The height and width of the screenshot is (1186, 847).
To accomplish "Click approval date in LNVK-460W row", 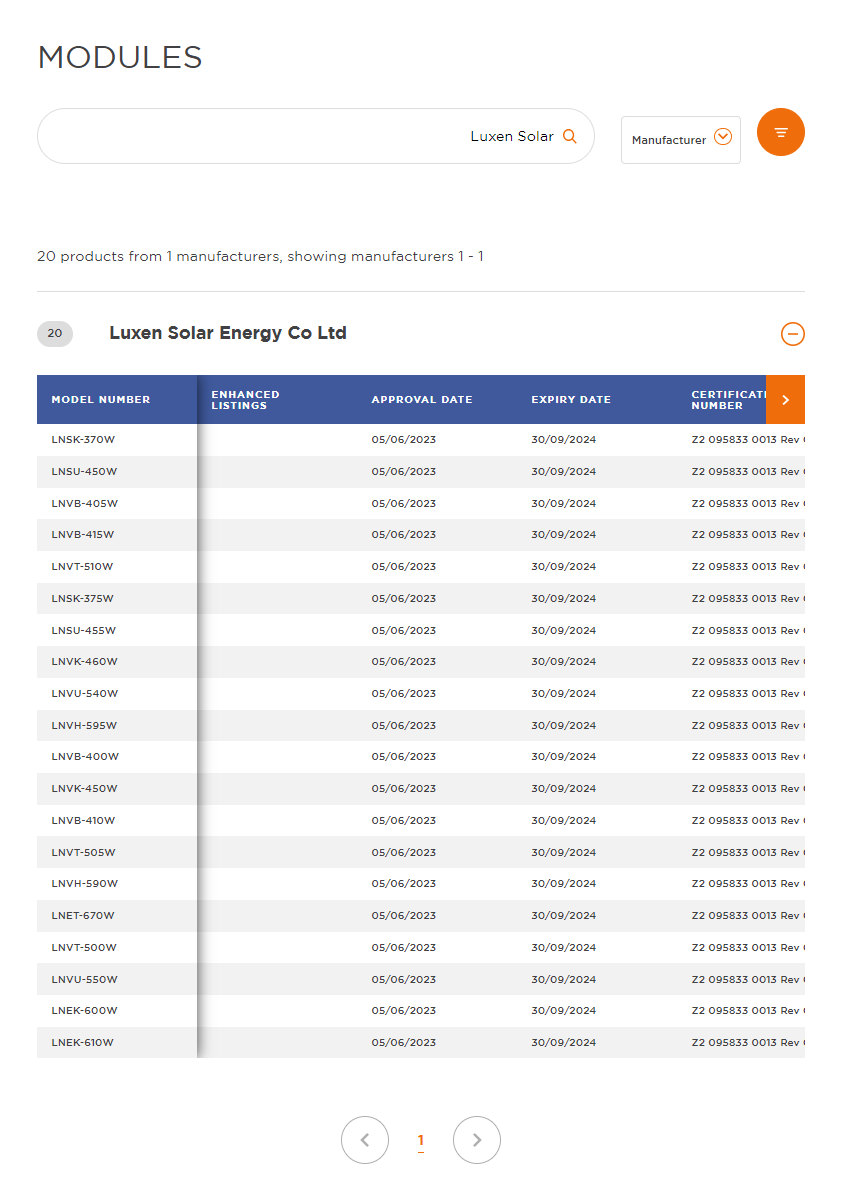I will point(404,661).
